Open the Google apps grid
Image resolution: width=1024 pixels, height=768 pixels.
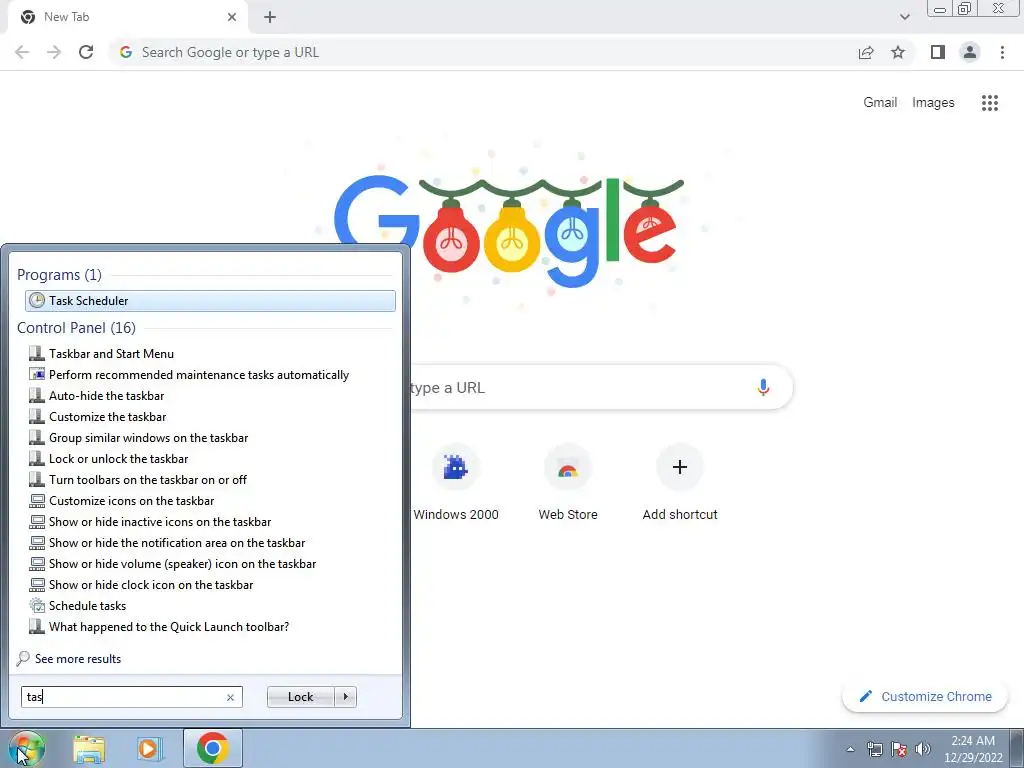[x=989, y=103]
